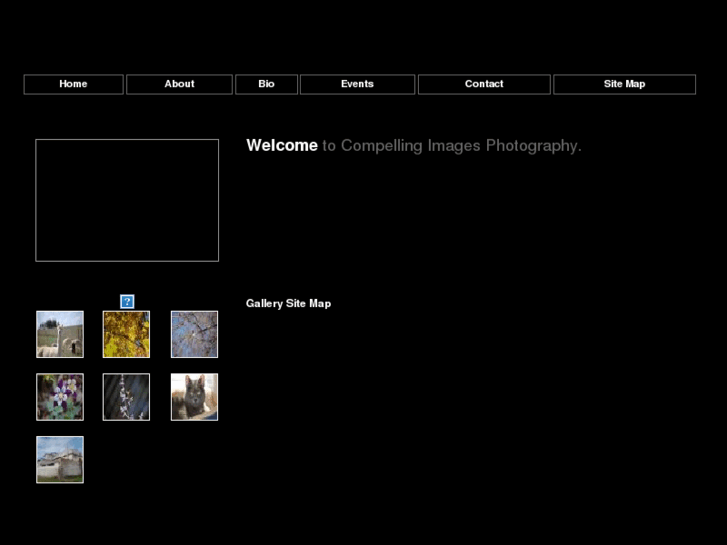Click the Site Map navigation button

tap(624, 84)
